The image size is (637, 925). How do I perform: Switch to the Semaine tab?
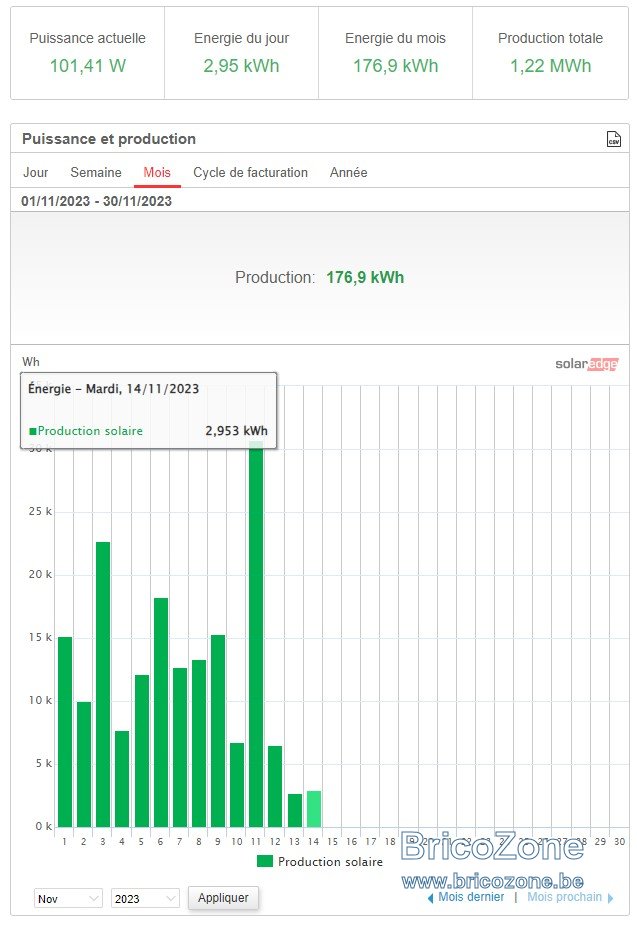point(96,173)
